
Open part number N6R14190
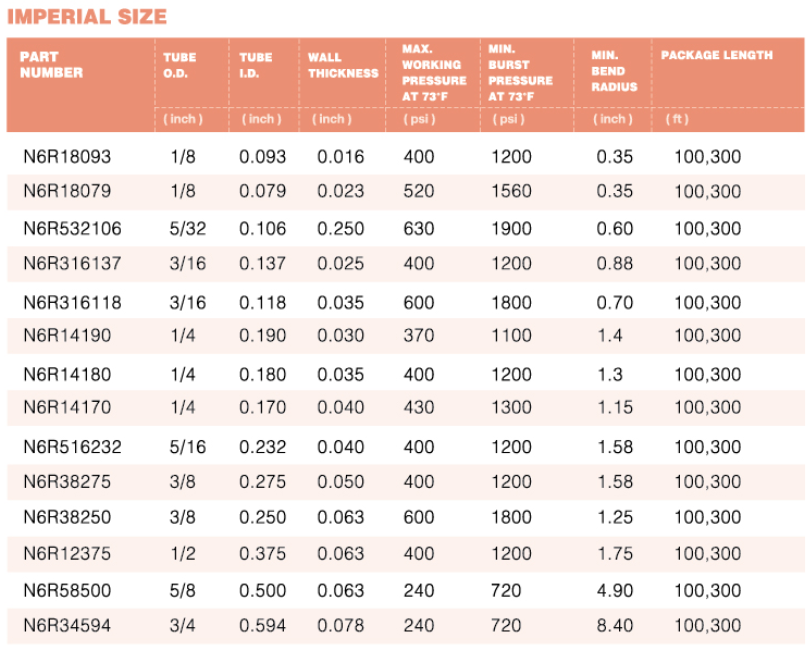[67, 336]
